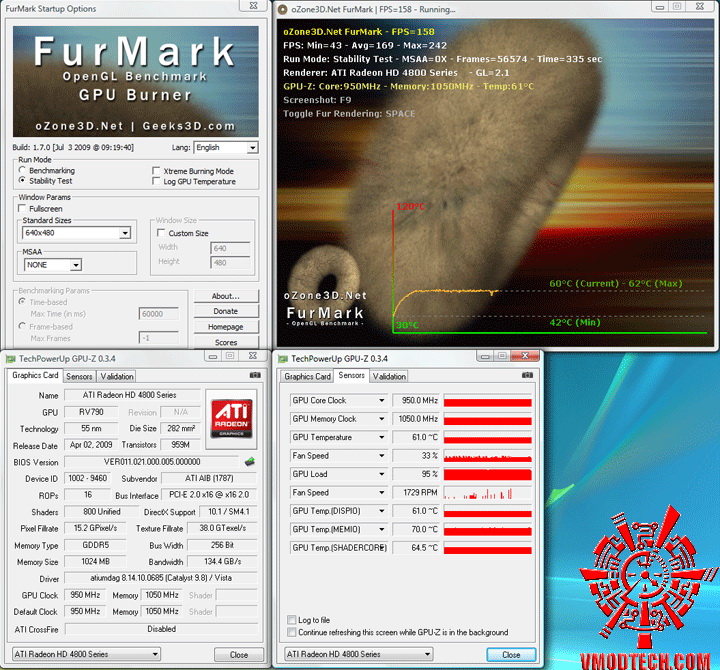Screen dimensions: 720x670
Task: Select the Time-based benchmarking option
Action: click(x=22, y=302)
